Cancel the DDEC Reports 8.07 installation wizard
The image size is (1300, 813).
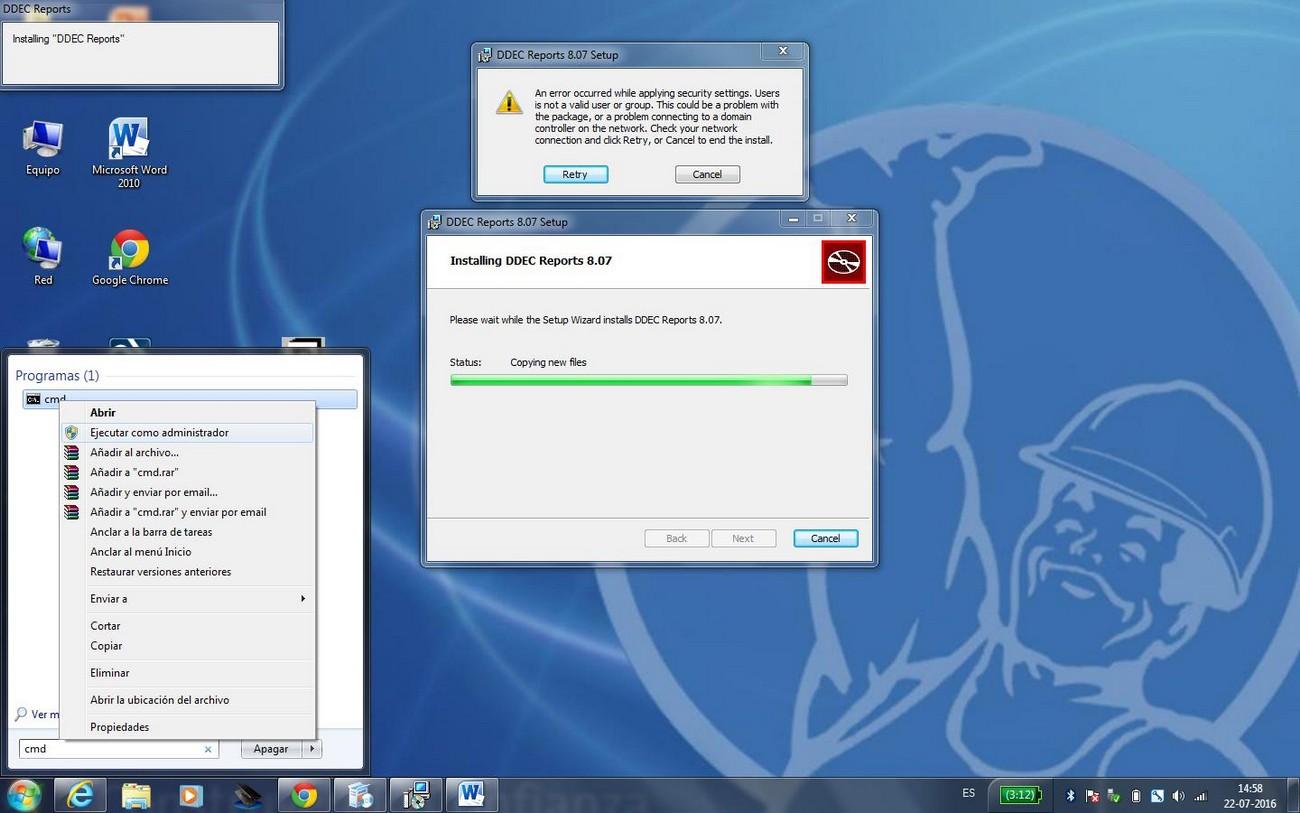click(825, 538)
